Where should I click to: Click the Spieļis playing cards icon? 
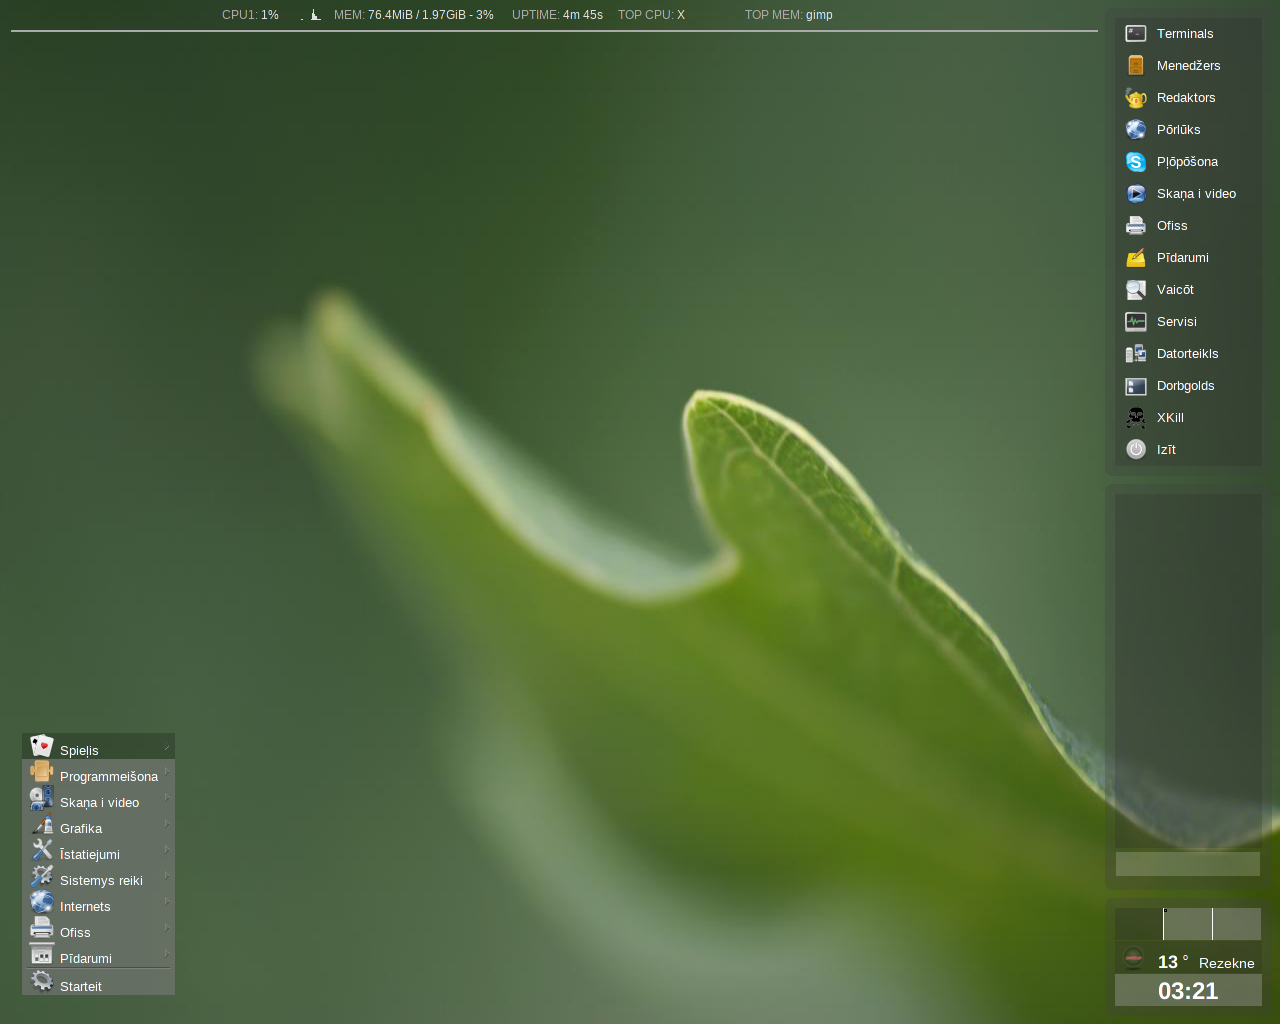pos(42,746)
